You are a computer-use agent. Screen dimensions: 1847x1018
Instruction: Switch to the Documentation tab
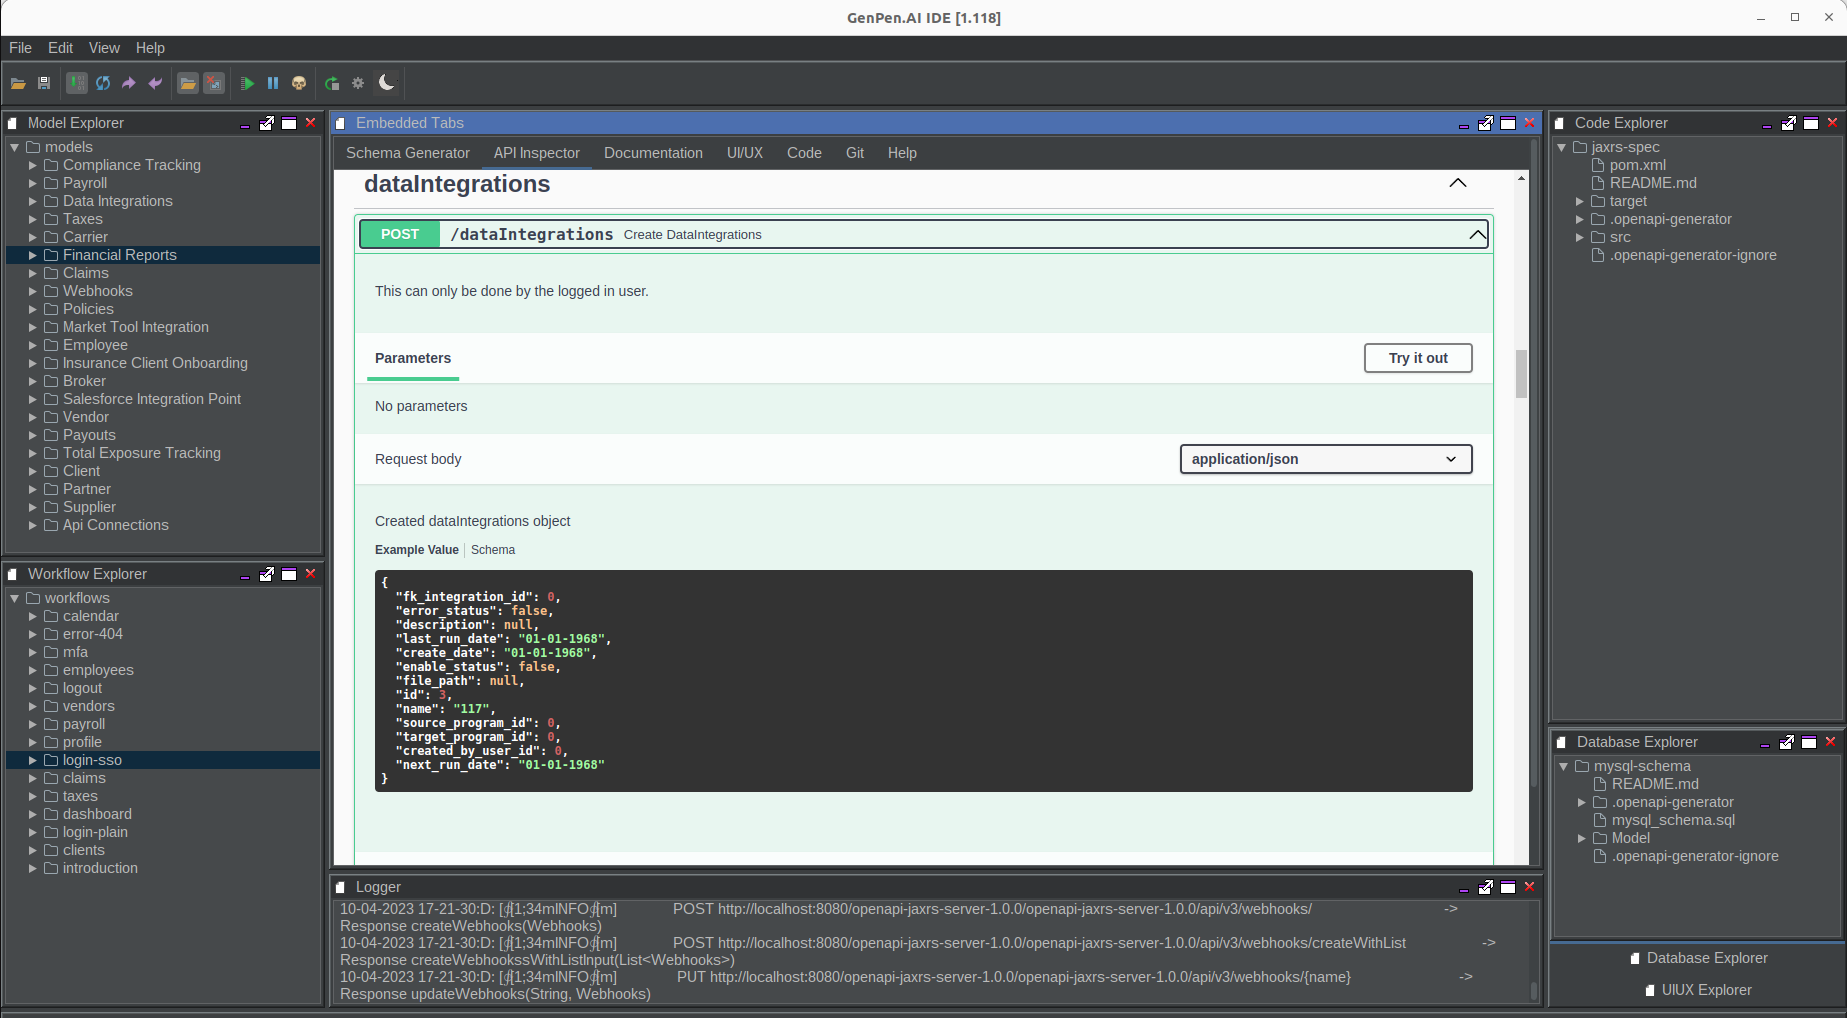[653, 153]
